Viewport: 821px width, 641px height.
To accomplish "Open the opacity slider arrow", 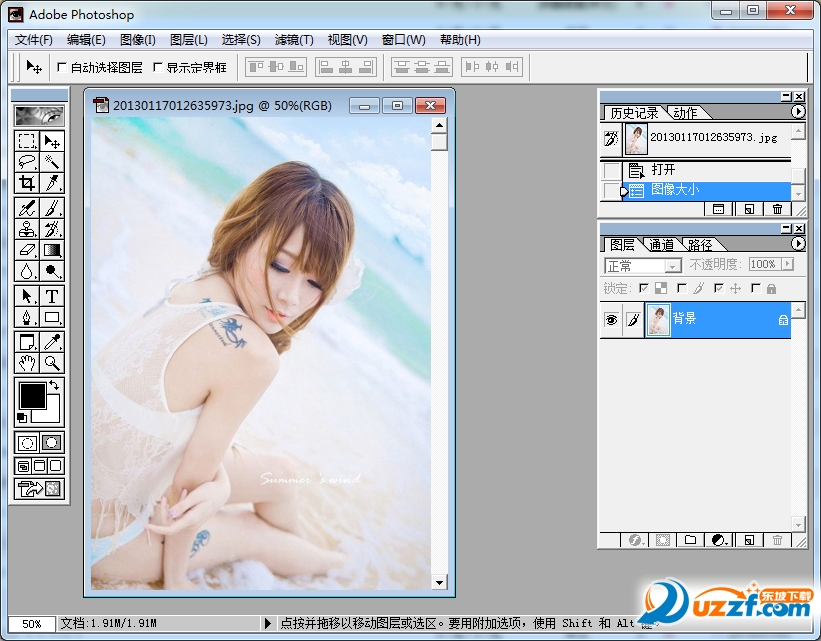I will tap(787, 264).
